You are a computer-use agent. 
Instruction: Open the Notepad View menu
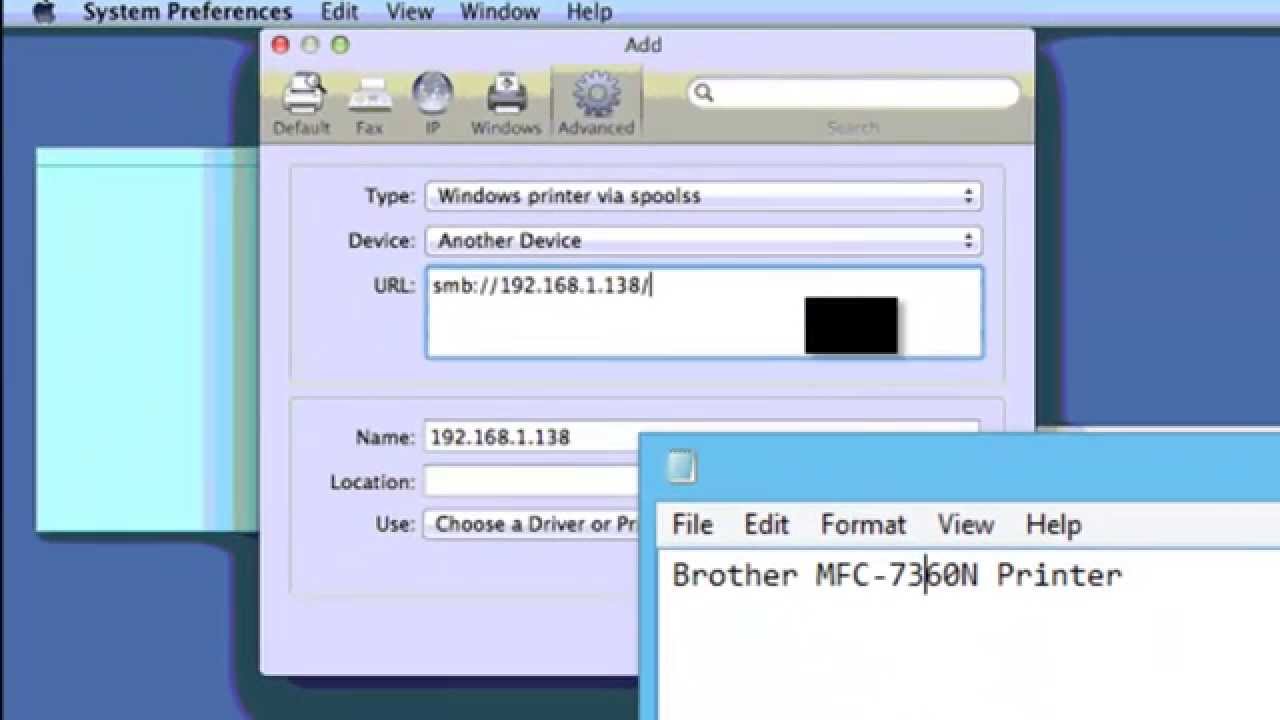click(x=965, y=525)
